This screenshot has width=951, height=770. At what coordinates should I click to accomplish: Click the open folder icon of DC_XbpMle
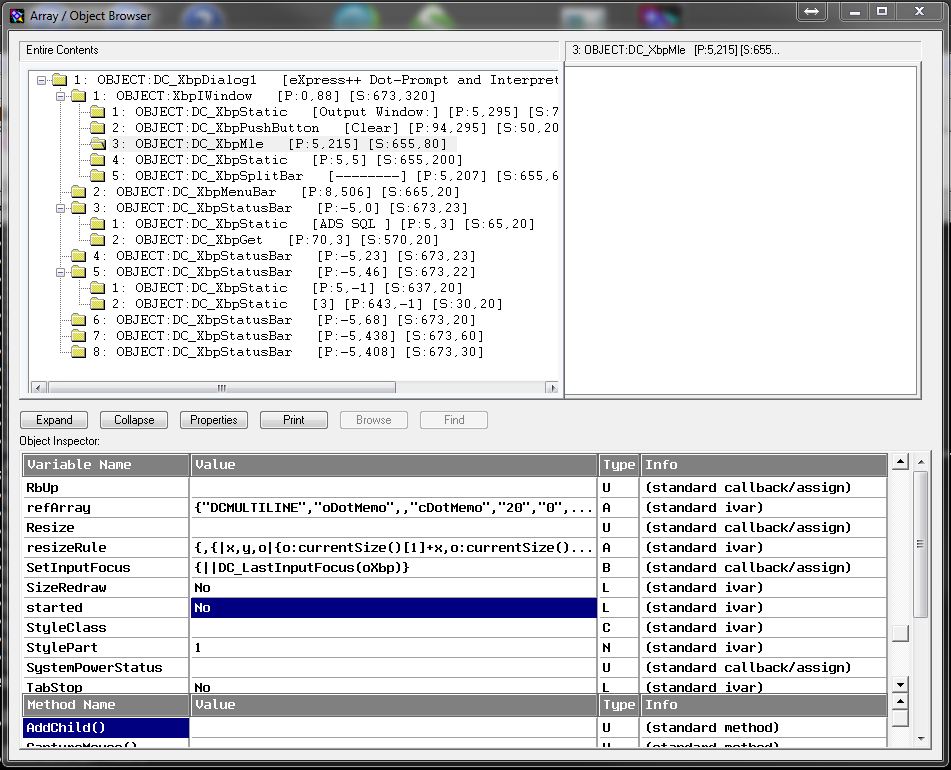tap(97, 144)
